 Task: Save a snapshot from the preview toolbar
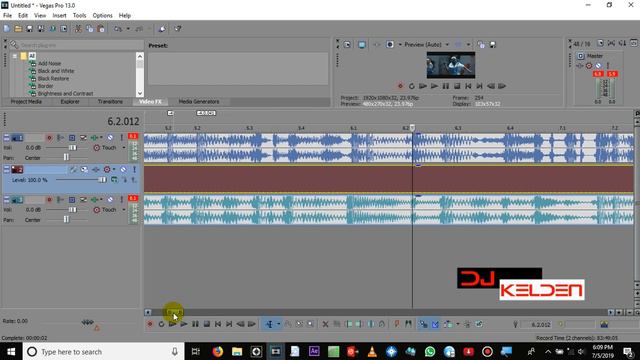tap(493, 44)
